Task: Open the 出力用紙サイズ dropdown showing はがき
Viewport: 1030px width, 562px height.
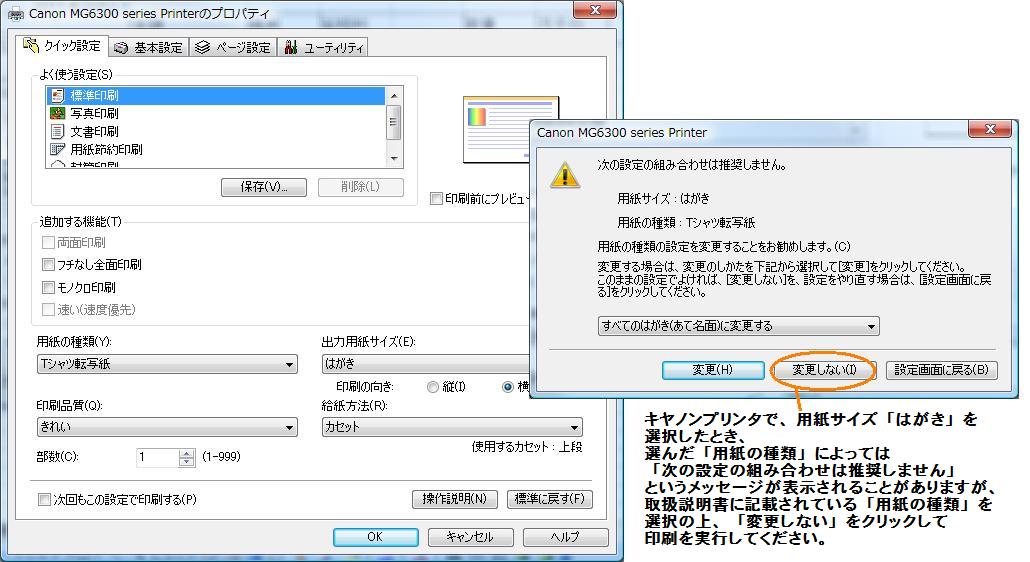Action: (427, 364)
